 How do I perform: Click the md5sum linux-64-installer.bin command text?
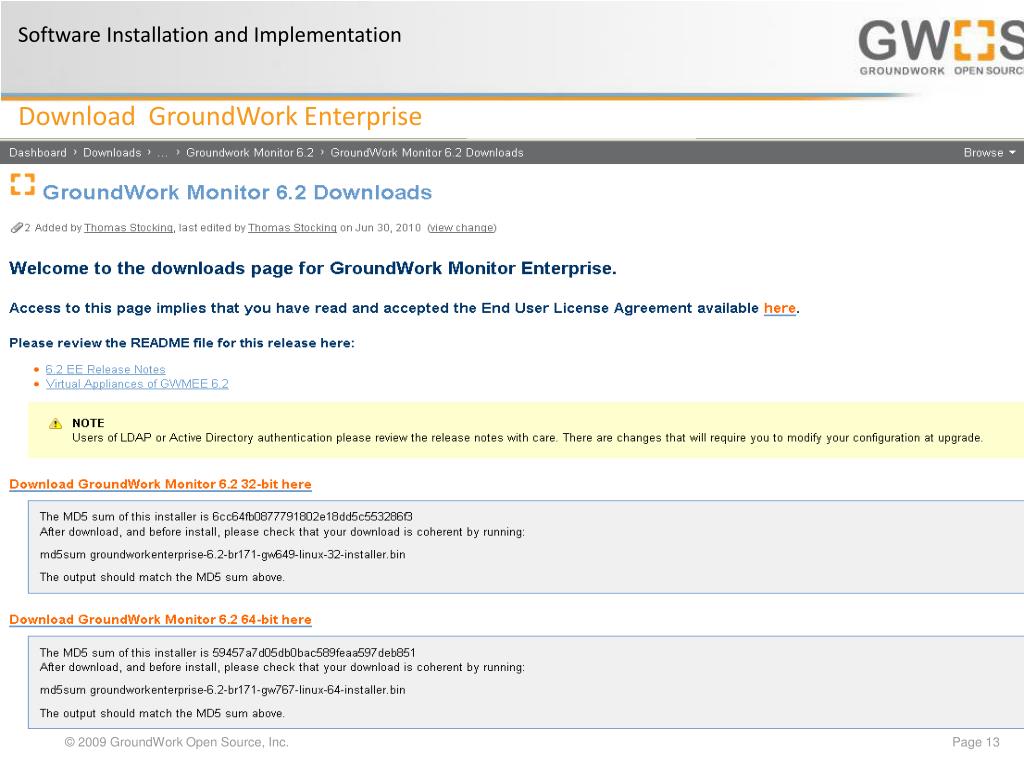[222, 690]
